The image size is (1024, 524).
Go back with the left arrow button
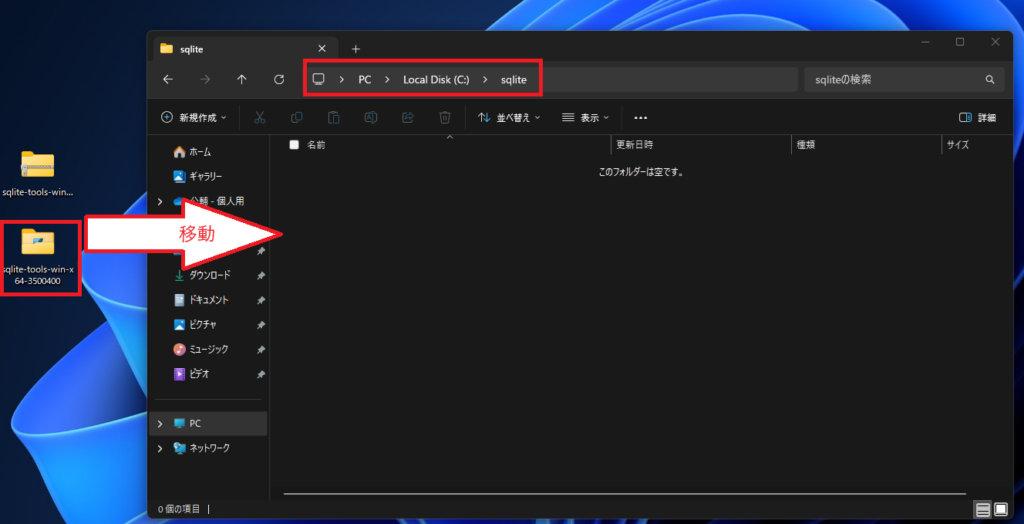tap(168, 79)
